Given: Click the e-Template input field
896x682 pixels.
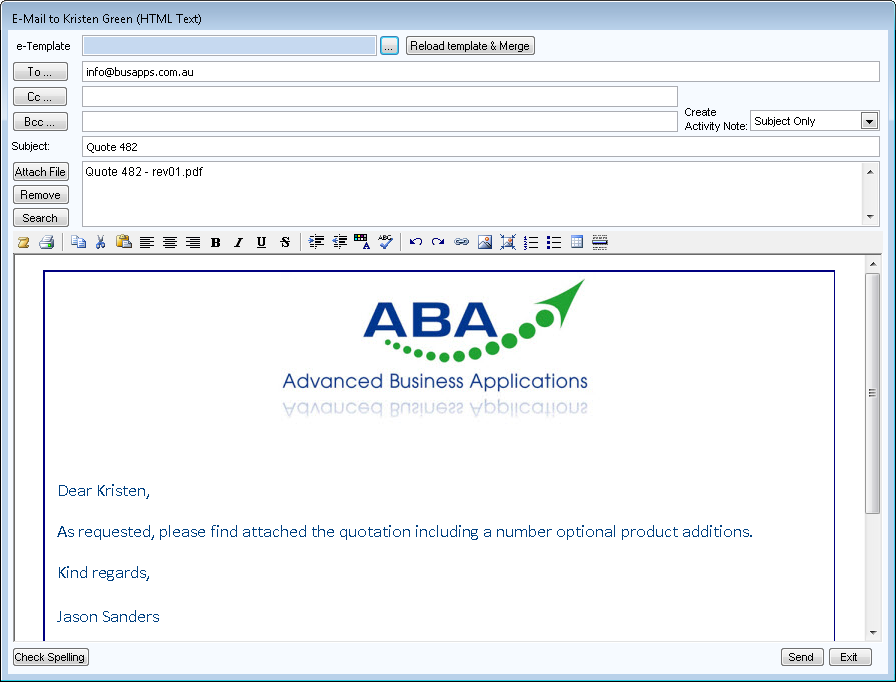Looking at the screenshot, I should tap(229, 46).
